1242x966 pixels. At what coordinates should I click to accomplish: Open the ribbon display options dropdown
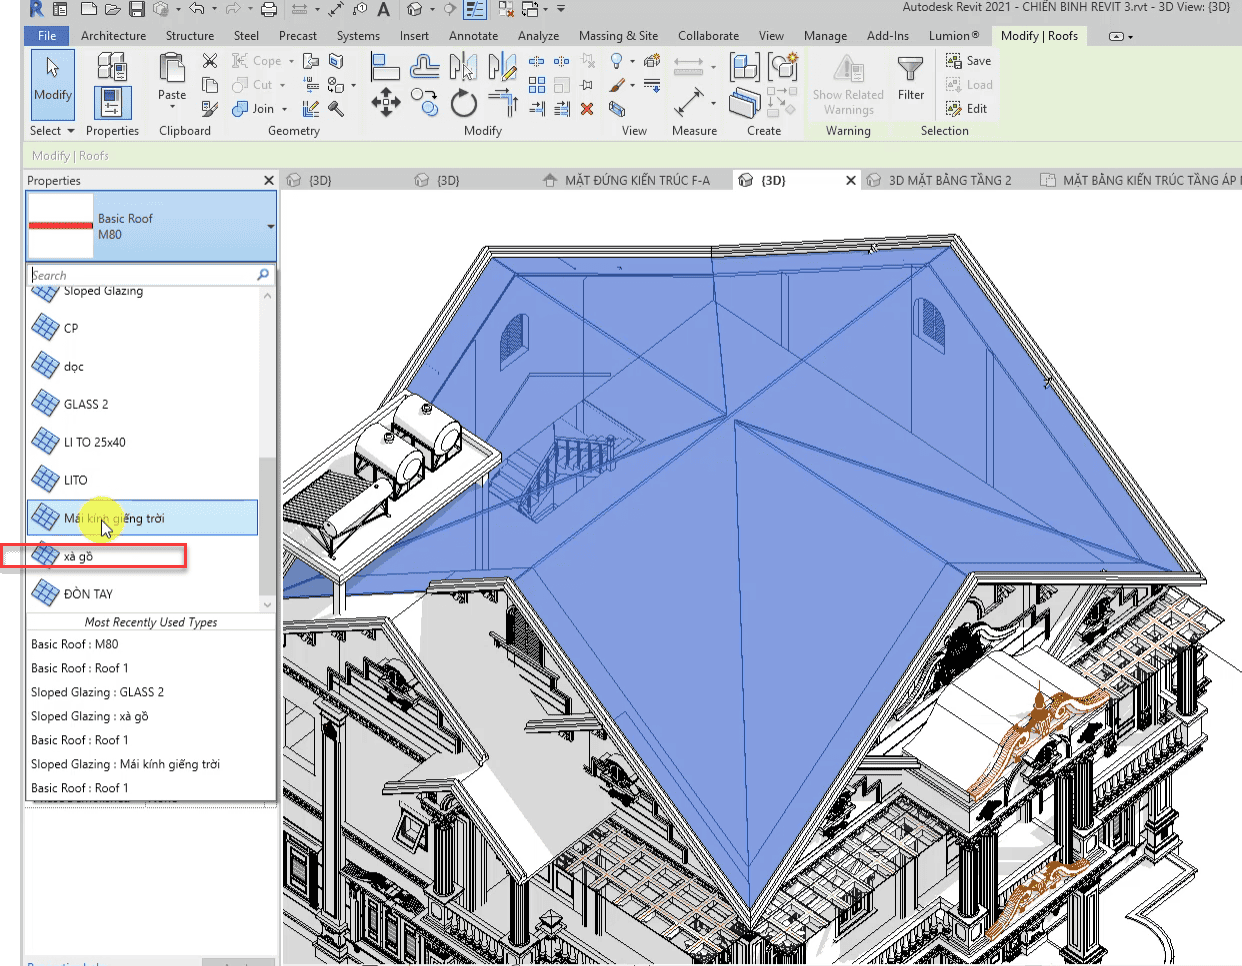(x=1122, y=36)
